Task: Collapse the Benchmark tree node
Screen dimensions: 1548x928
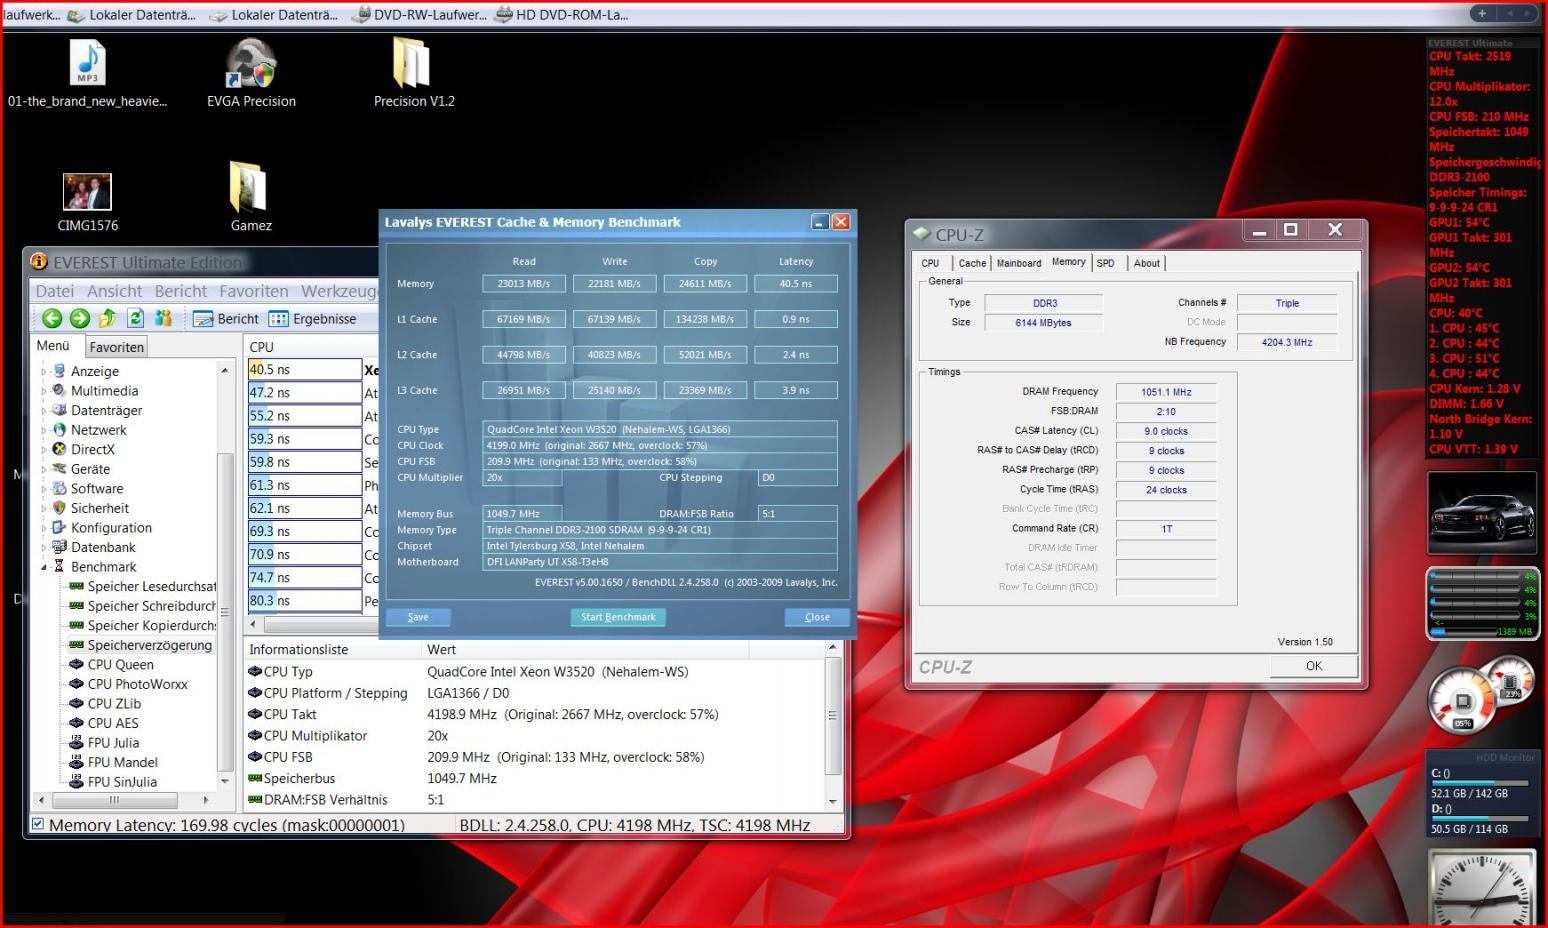Action: (43, 567)
